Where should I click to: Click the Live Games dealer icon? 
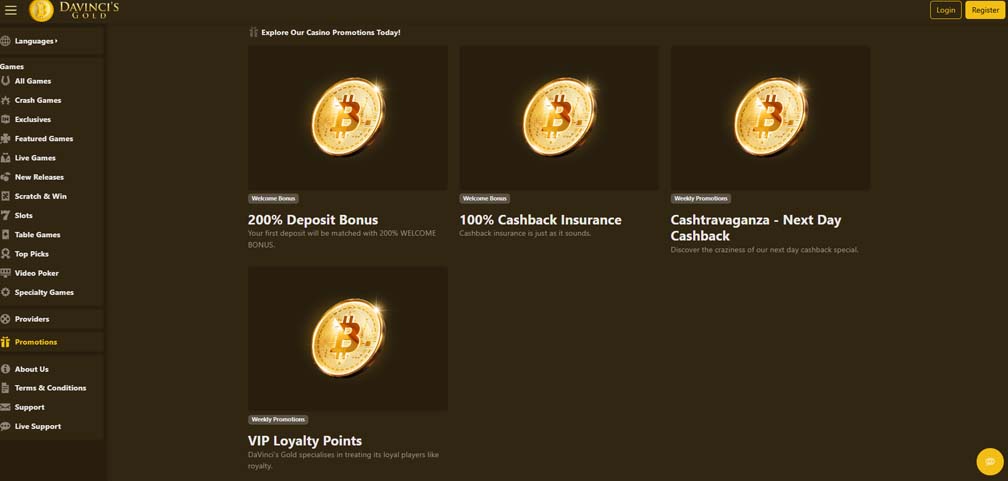pyautogui.click(x=6, y=158)
